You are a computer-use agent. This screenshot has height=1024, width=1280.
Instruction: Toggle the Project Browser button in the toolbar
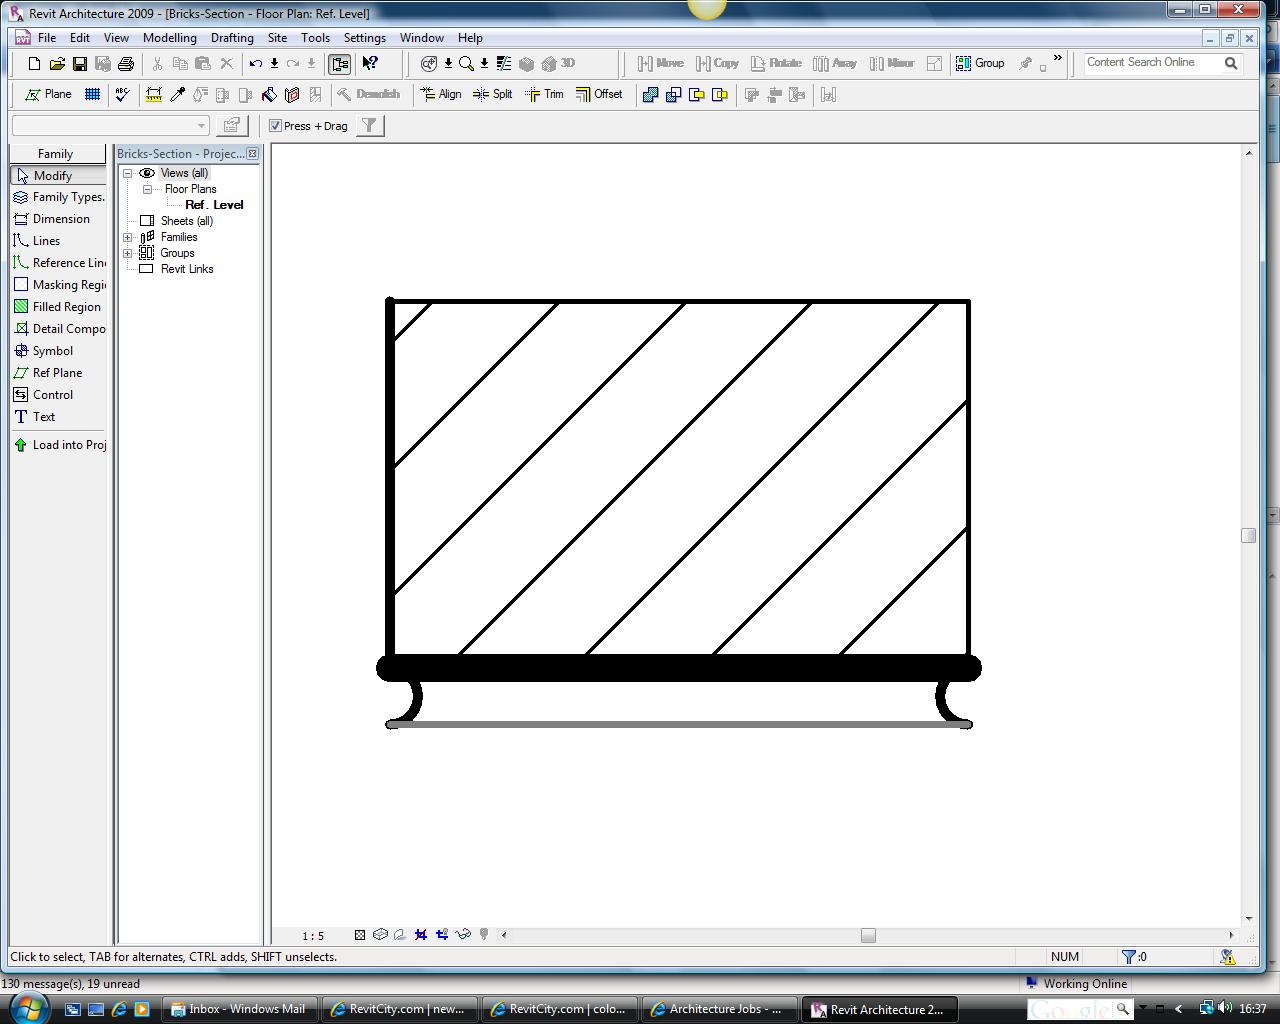pos(340,64)
